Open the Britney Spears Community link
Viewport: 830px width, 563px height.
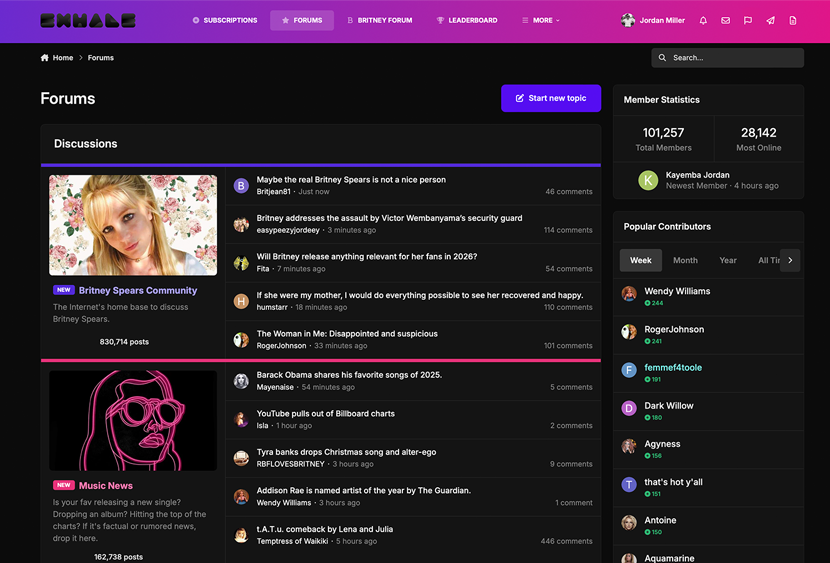(x=138, y=290)
